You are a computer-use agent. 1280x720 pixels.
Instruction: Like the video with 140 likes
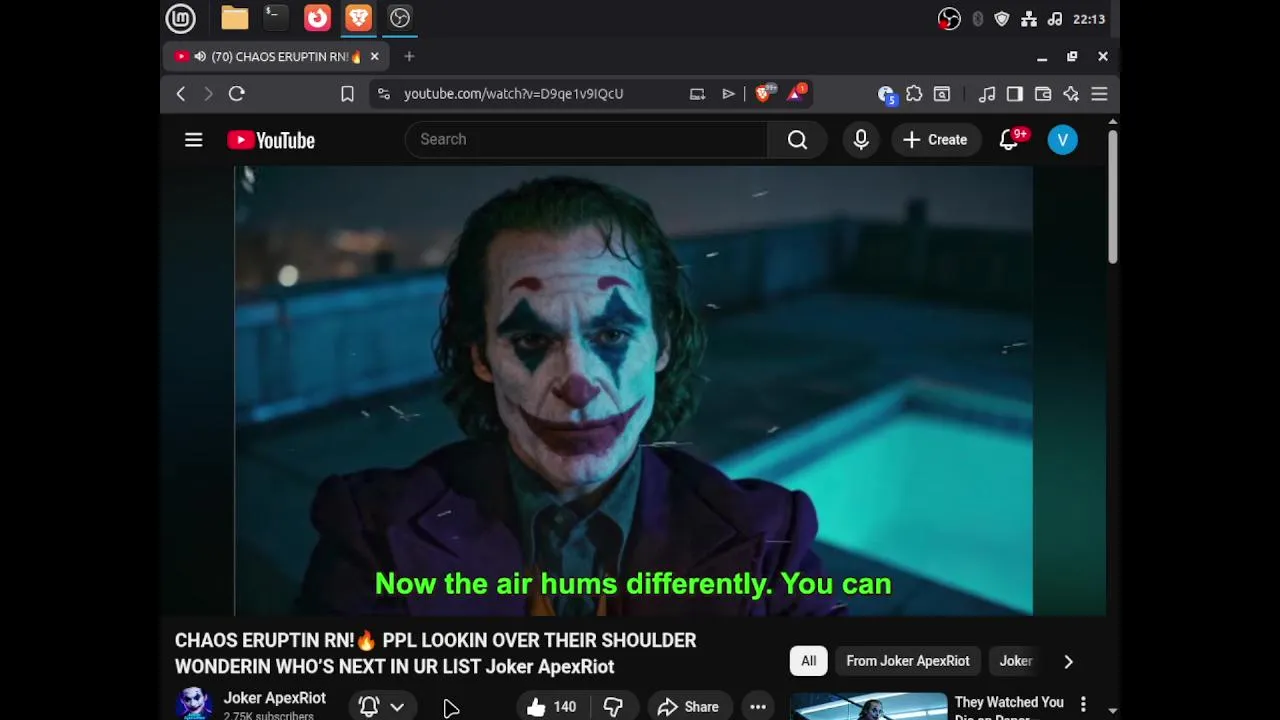tap(552, 707)
